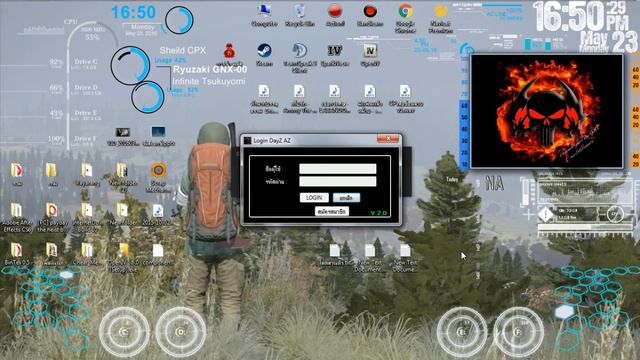
Task: Click the circular C drive launcher widget
Action: click(124, 332)
